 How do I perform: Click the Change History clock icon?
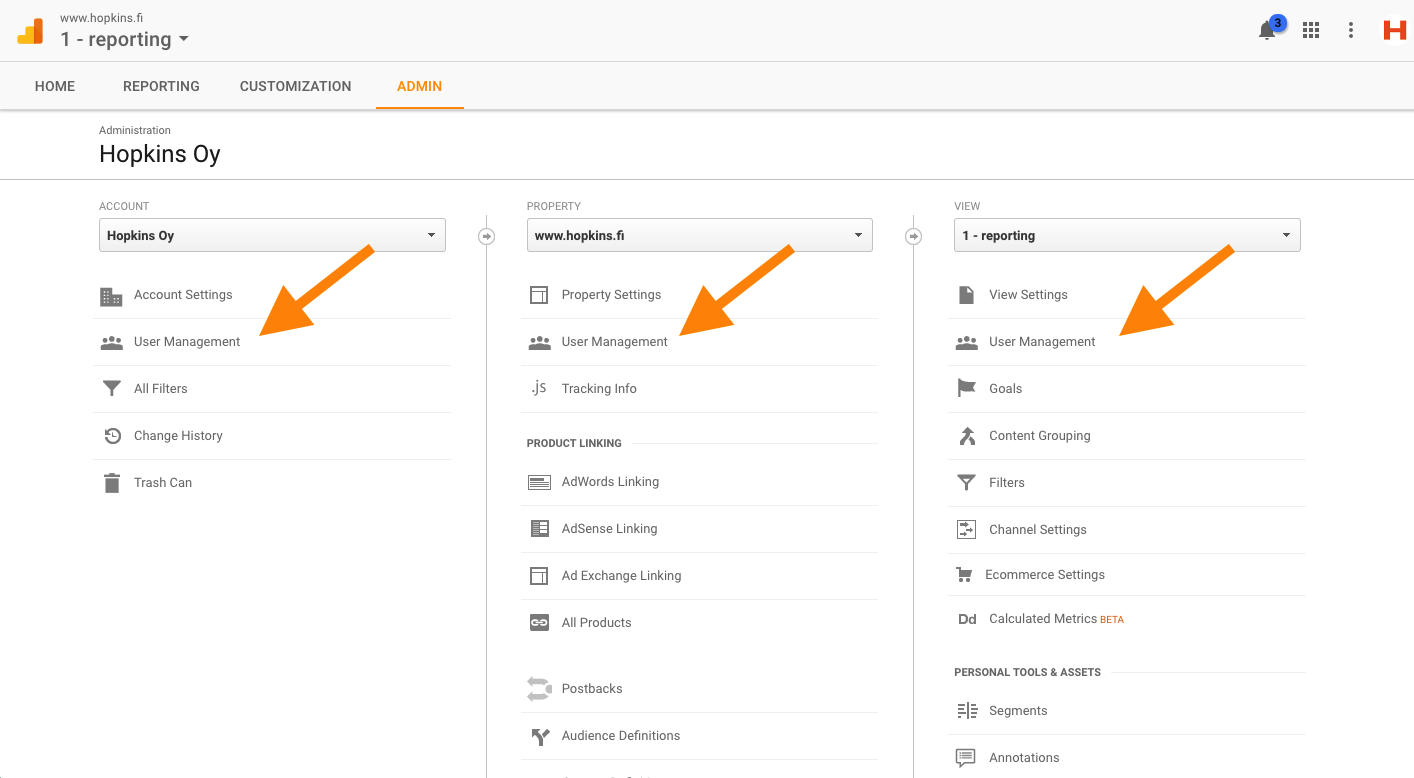(x=112, y=436)
